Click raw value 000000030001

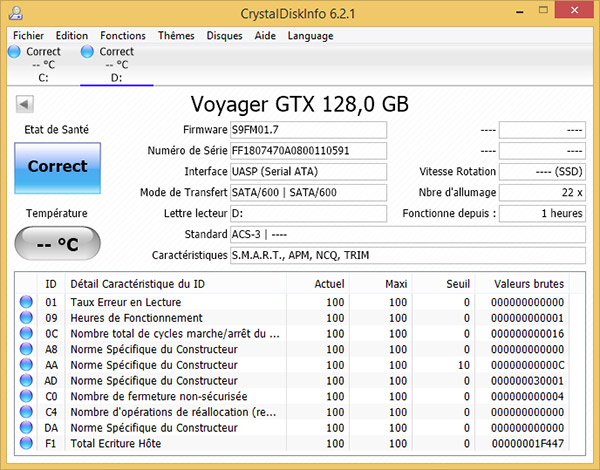pyautogui.click(x=528, y=380)
